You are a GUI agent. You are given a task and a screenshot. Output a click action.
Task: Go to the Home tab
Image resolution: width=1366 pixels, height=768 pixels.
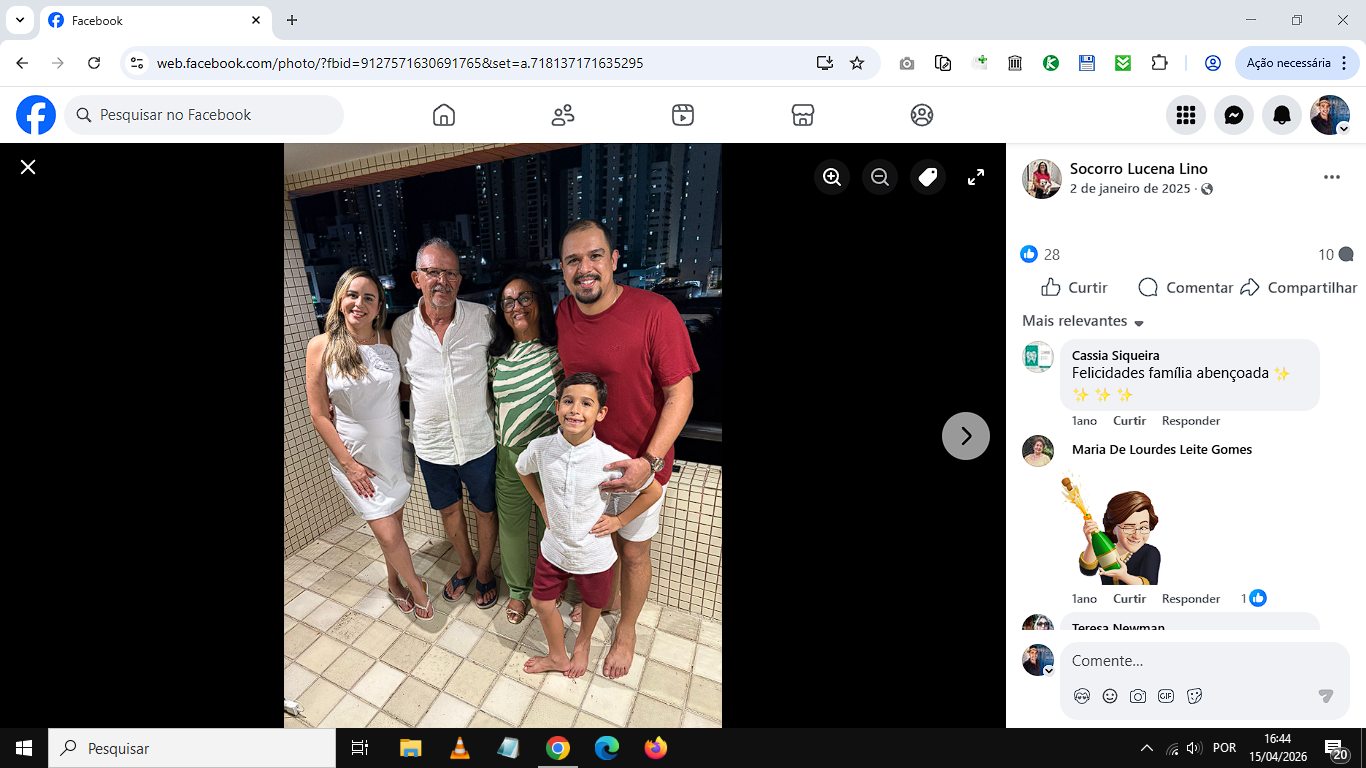tap(444, 115)
